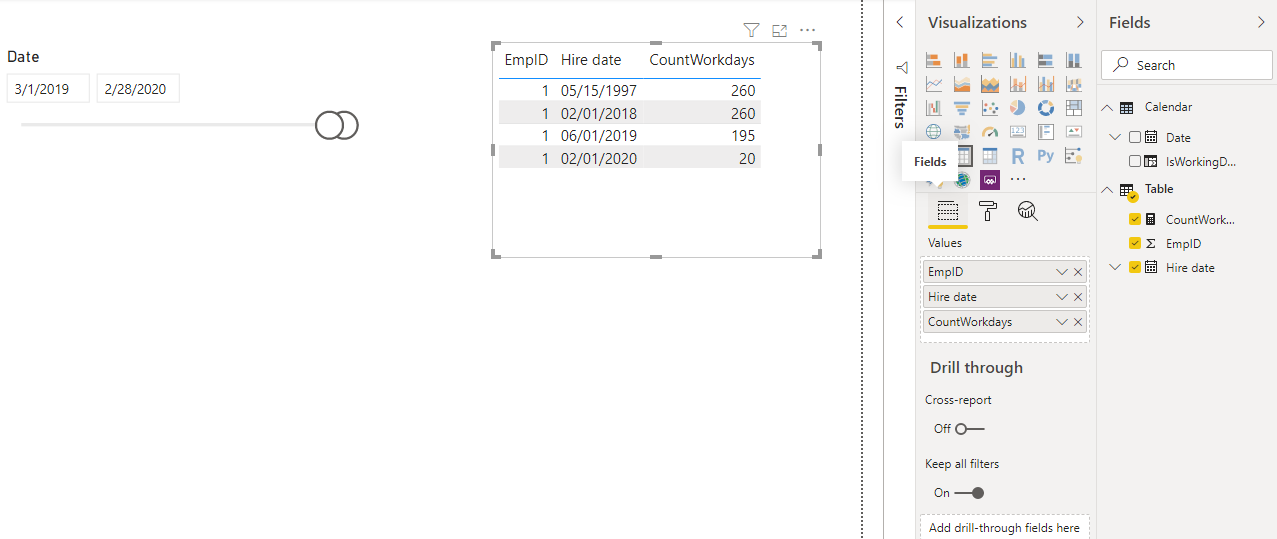Select the Waterfall chart visual
The image size is (1277, 539).
pyautogui.click(x=934, y=108)
